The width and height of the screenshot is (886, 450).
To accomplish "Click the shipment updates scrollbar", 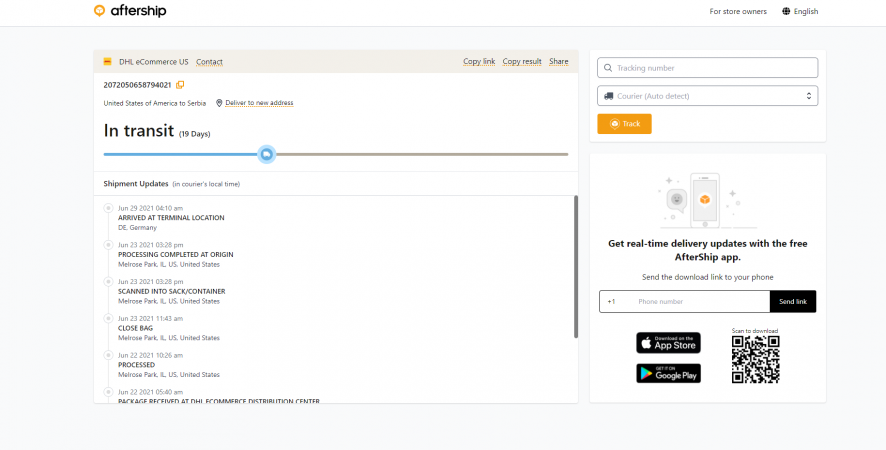I will 576,267.
